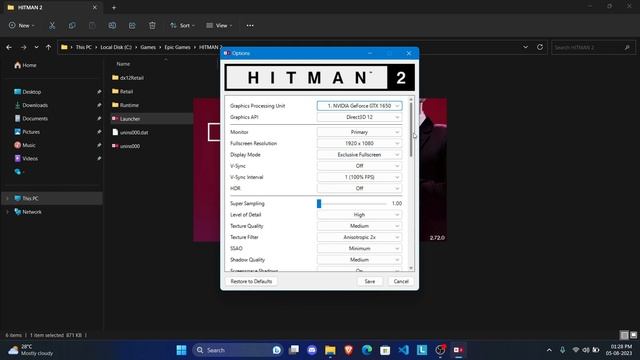Open the See more ellipsis menu
Image resolution: width=640 pixels, height=360 pixels.
click(250, 25)
